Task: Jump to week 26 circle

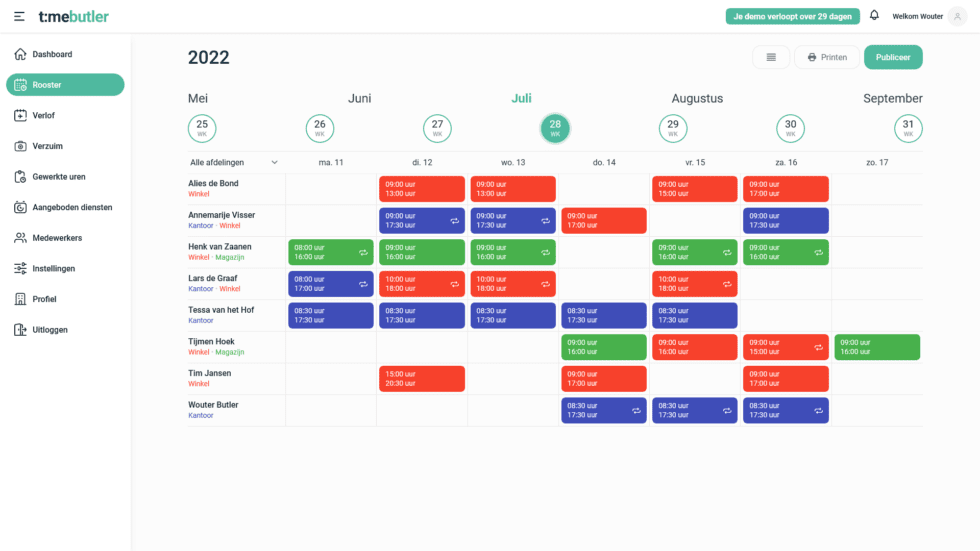Action: [319, 128]
